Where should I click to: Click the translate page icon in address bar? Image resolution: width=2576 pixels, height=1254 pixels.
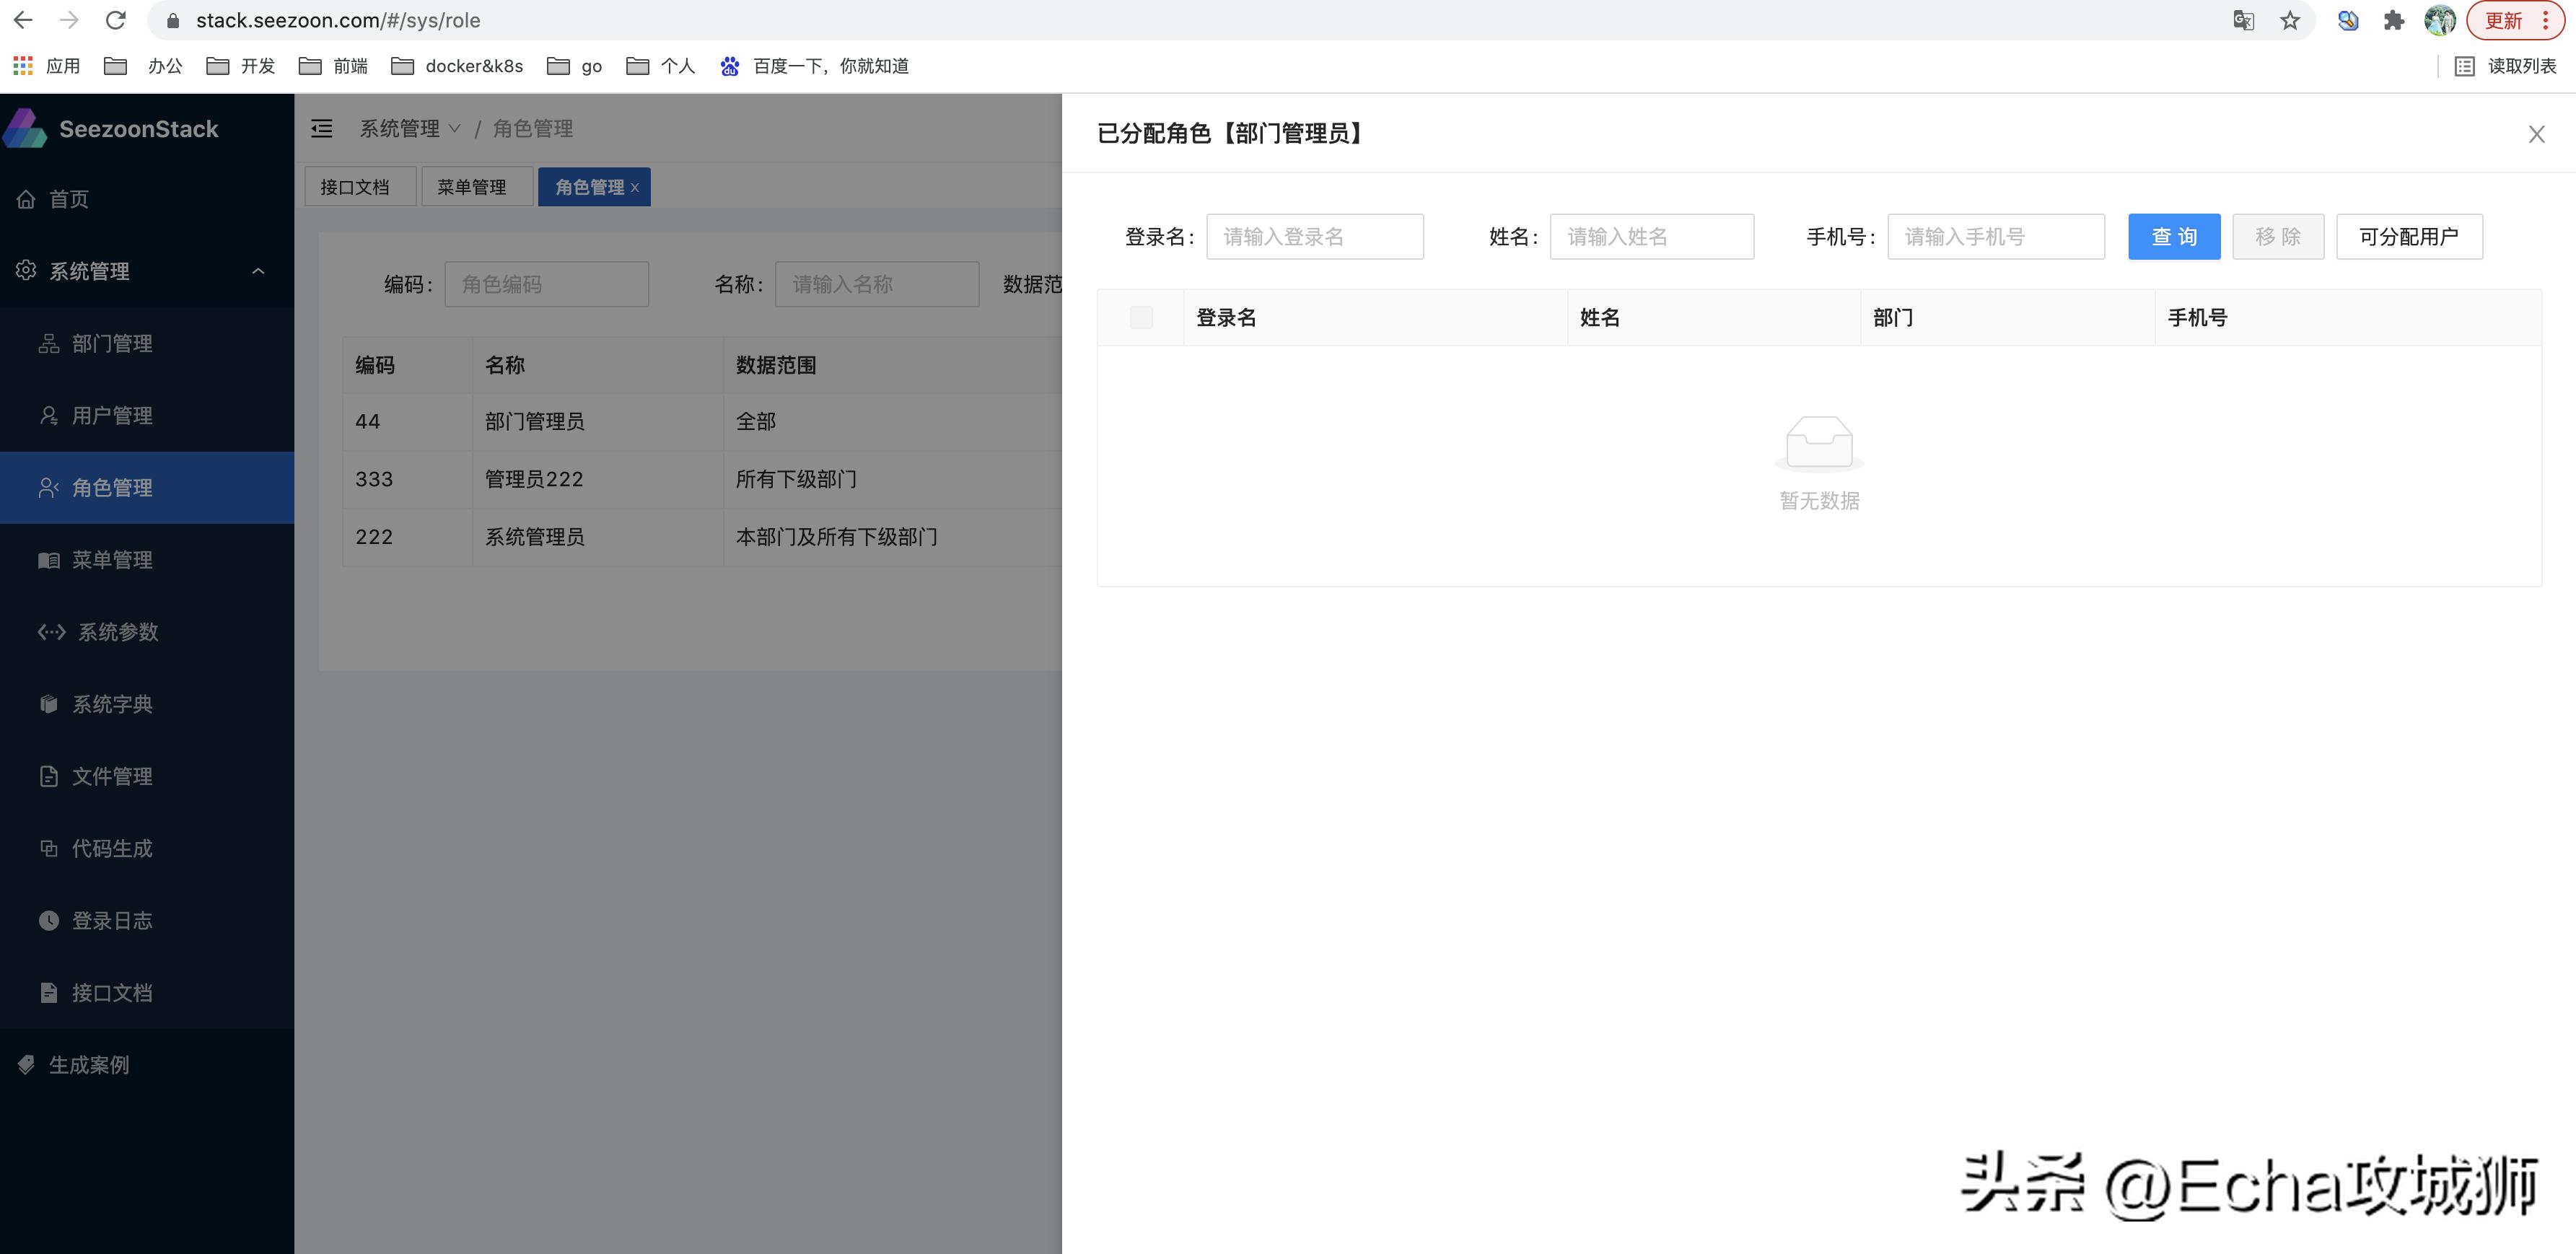point(2243,20)
